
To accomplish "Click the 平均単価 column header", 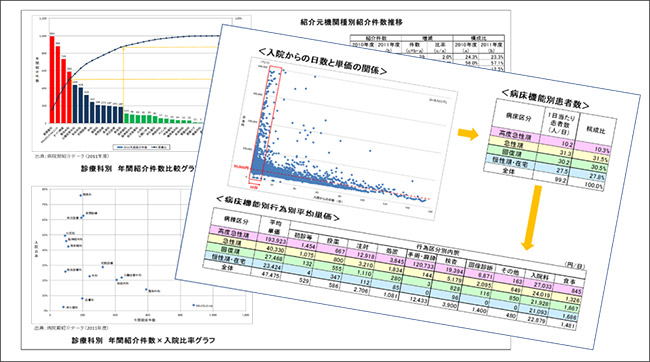I will click(274, 227).
